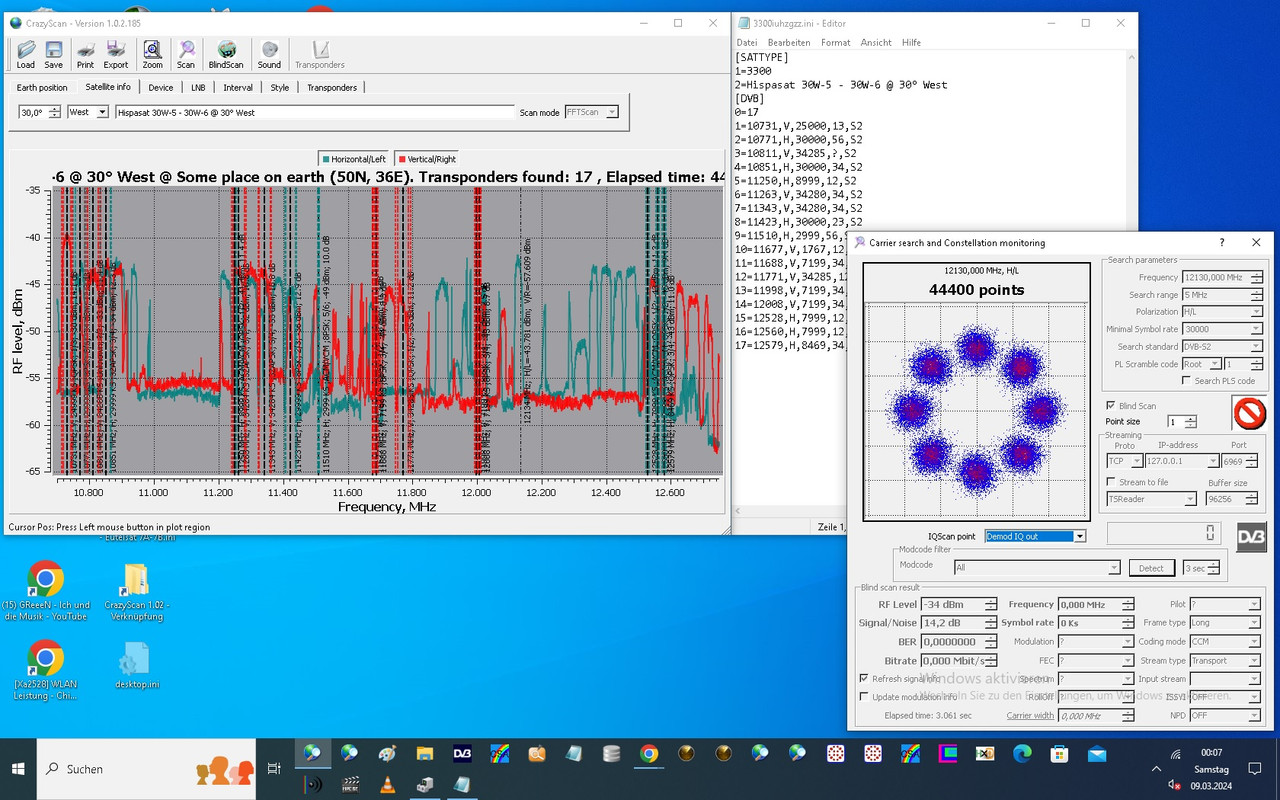The image size is (1280, 800).
Task: Open the Bearbeiten menu in Editor
Action: coord(789,43)
